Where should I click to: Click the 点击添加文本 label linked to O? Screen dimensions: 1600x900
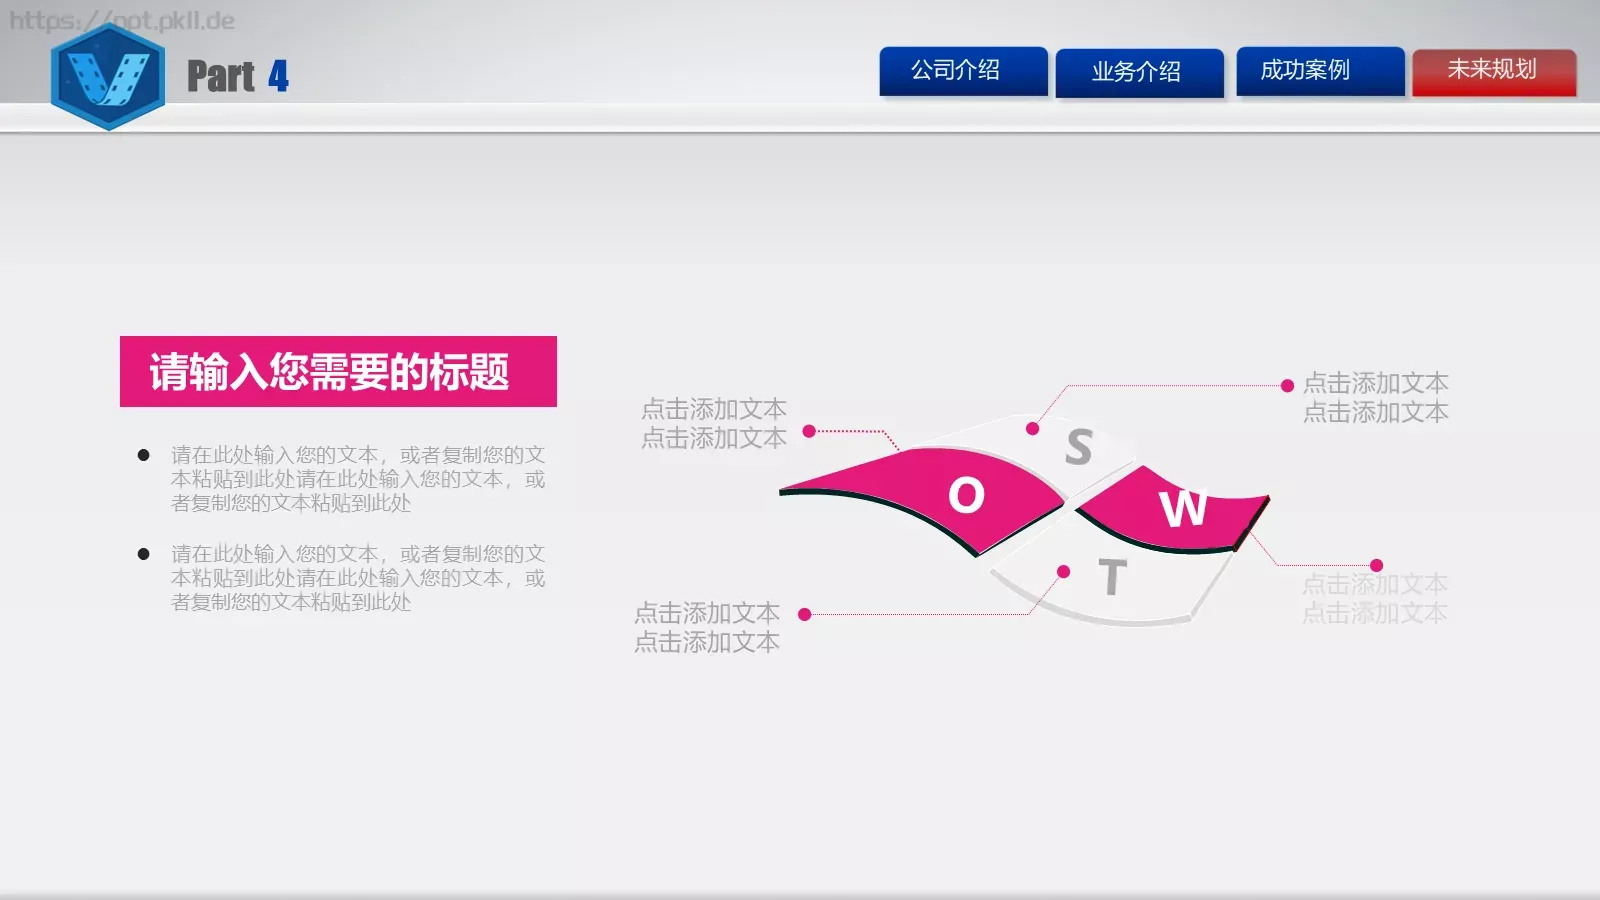click(714, 423)
